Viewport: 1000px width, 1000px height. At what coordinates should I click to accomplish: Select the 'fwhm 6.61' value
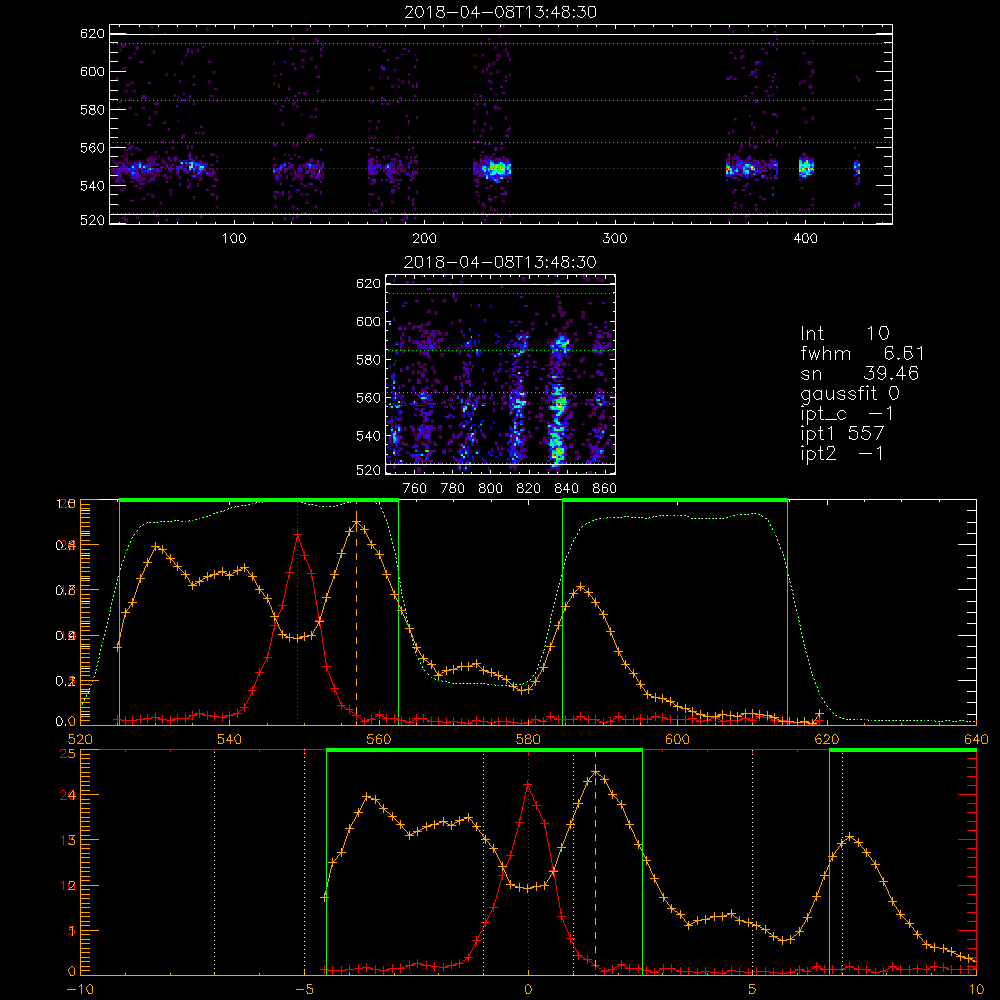coord(862,353)
